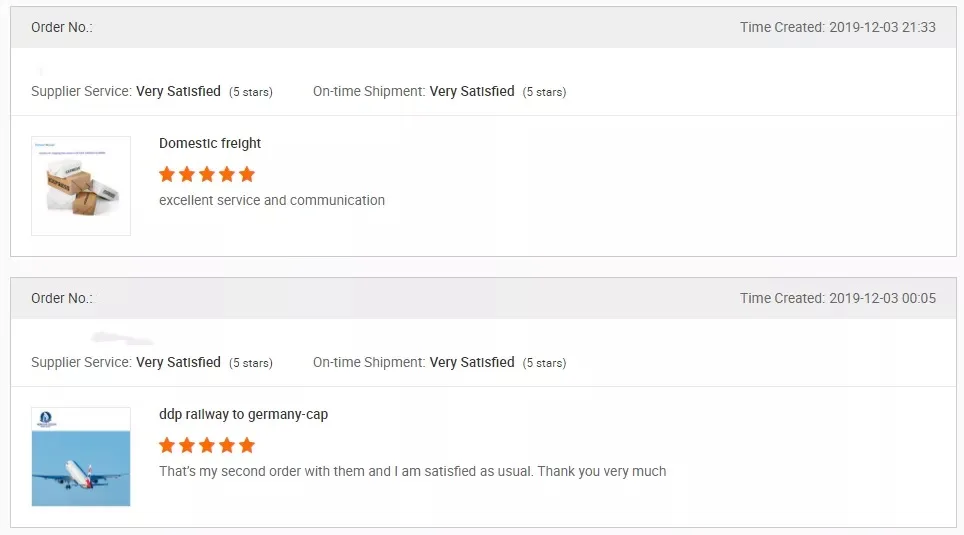The width and height of the screenshot is (964, 535).
Task: Click Order No. of the 00:05 order
Action: 62,298
